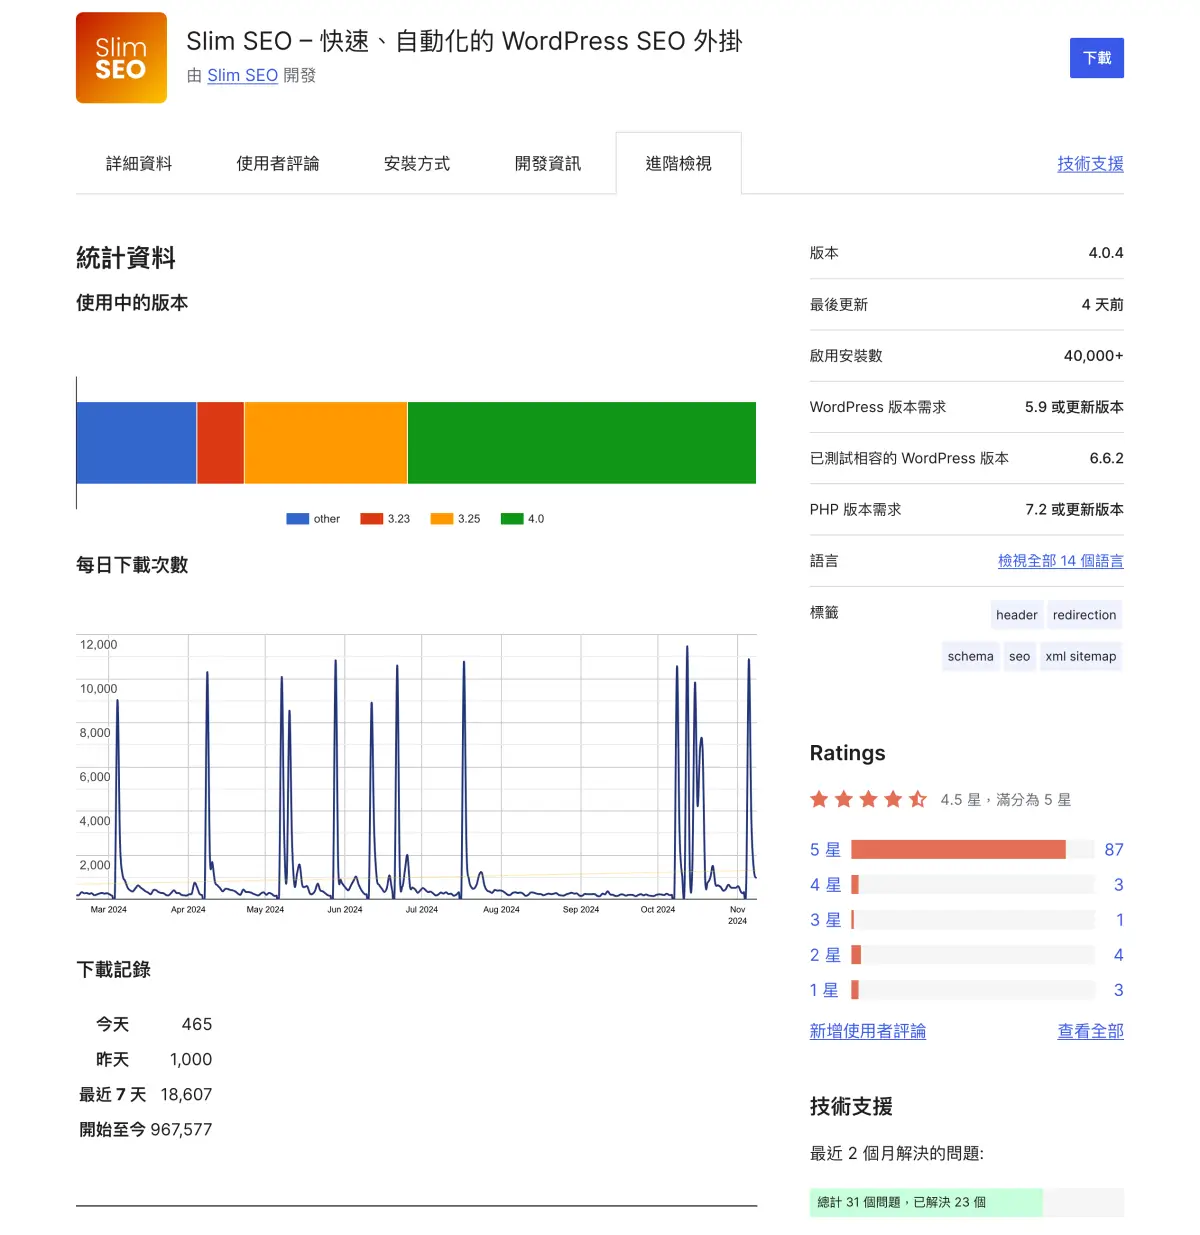Click the 4.0.4 version value
Viewport: 1200px width, 1235px height.
point(1106,253)
